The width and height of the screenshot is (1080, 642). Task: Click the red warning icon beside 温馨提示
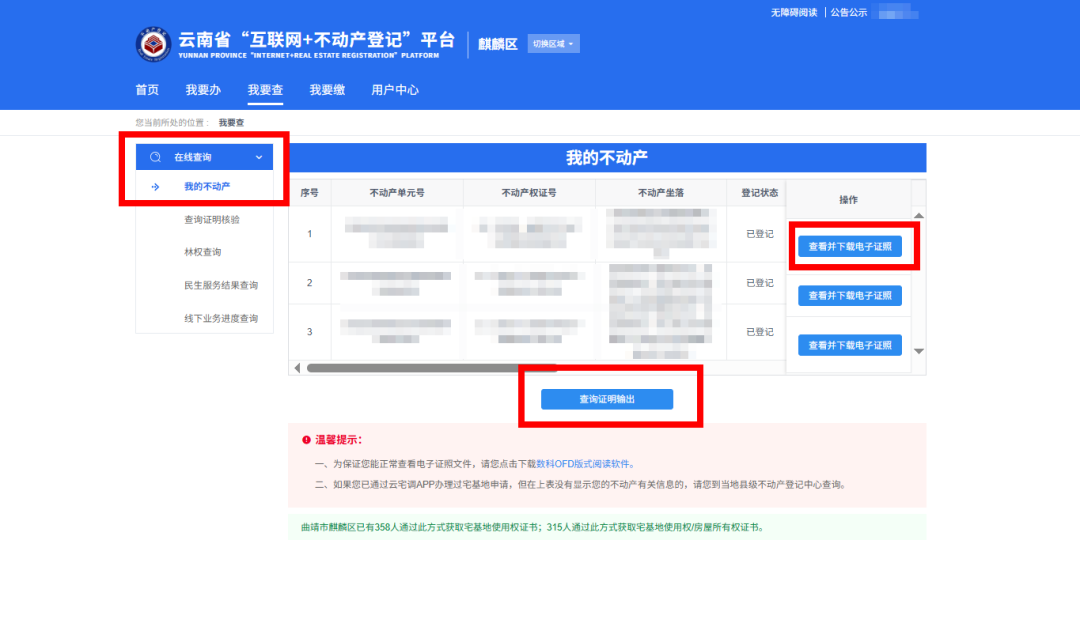click(x=307, y=439)
